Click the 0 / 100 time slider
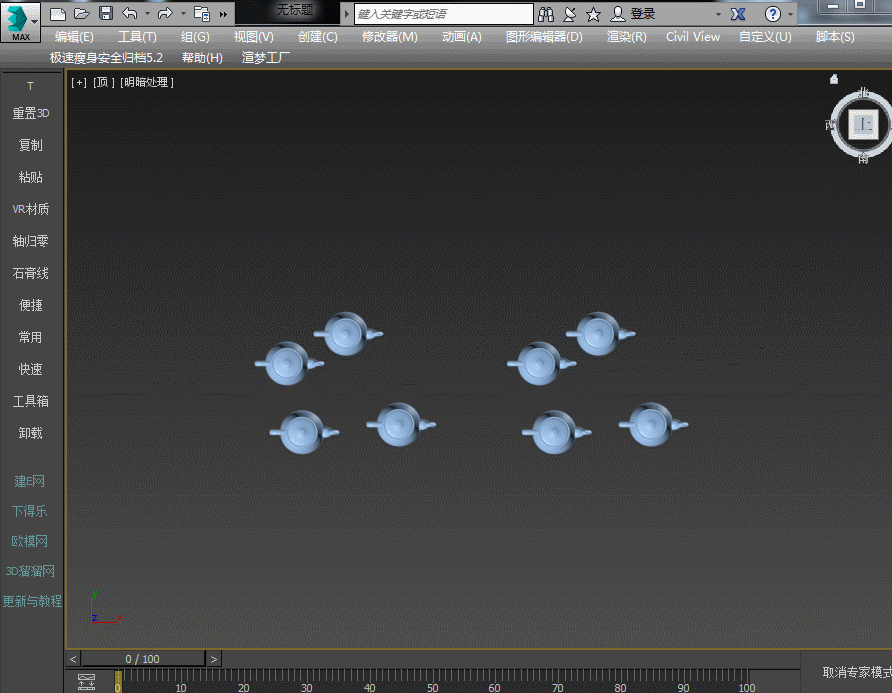This screenshot has height=693, width=892. (x=143, y=659)
